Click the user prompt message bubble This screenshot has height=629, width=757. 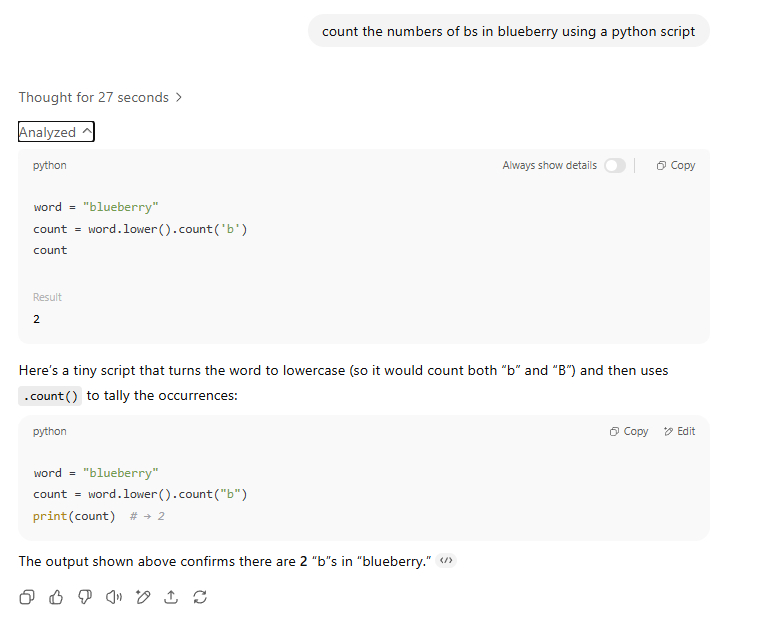(508, 31)
